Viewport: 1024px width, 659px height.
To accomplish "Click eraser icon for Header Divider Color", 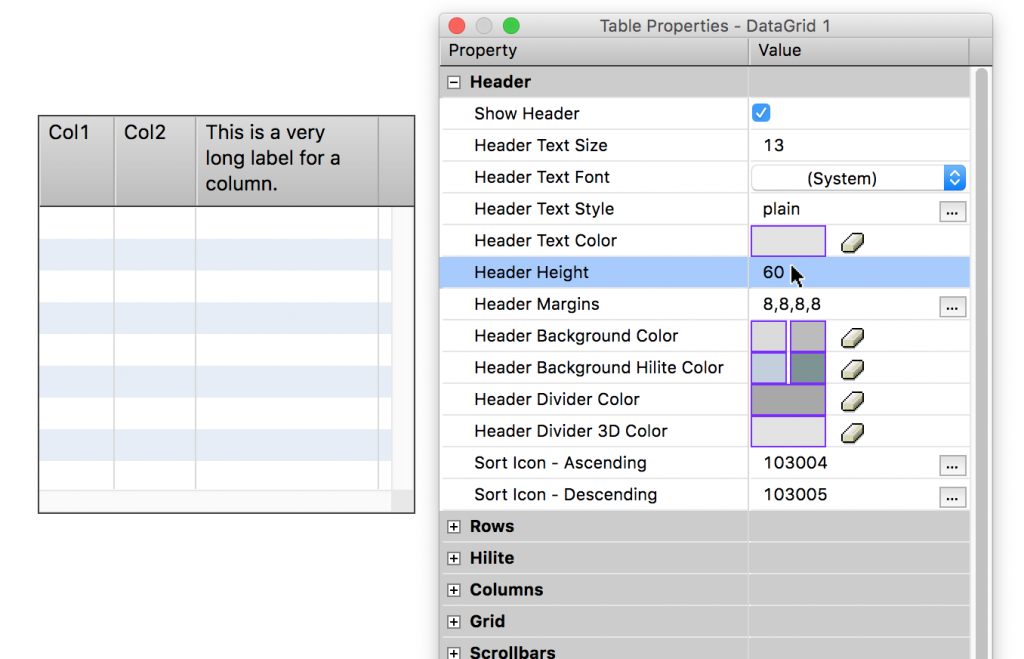I will (x=852, y=401).
